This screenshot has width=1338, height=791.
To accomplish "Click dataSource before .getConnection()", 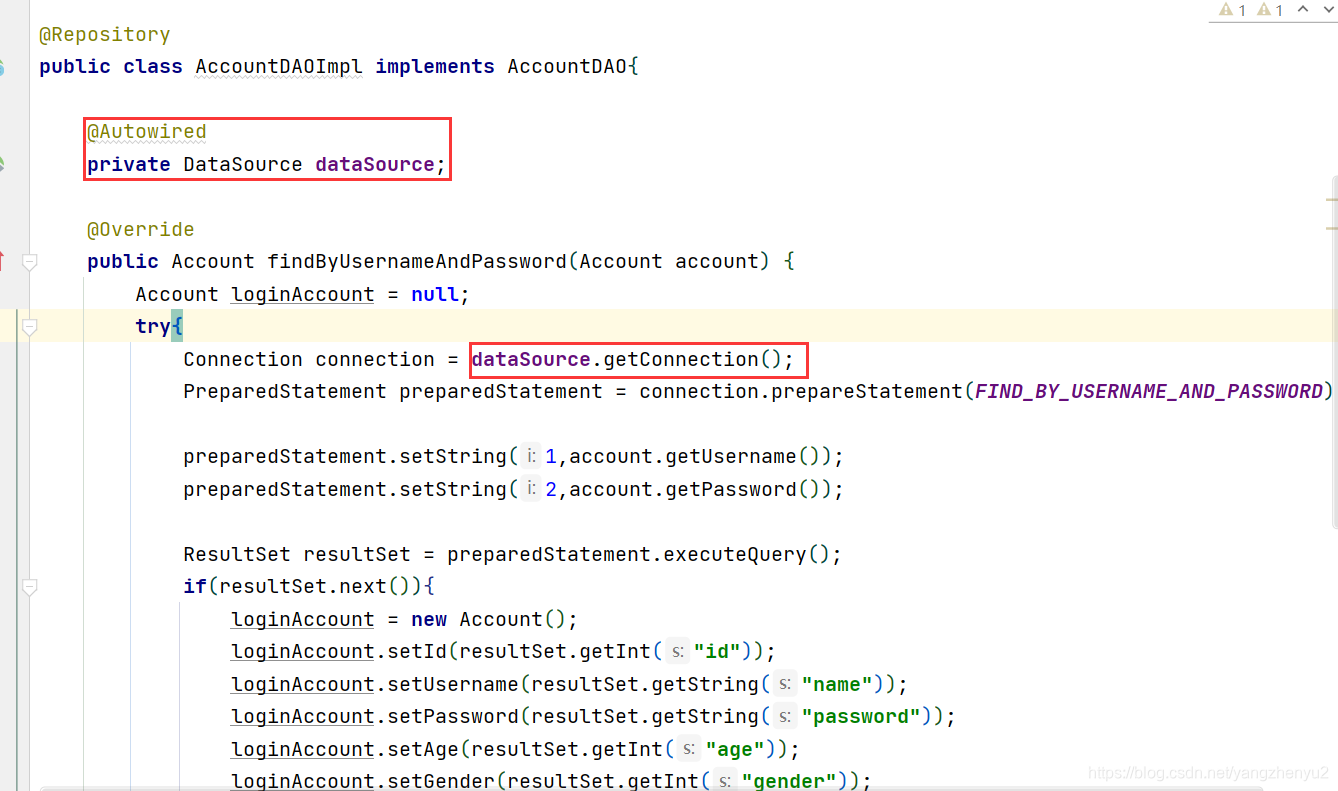I will tap(531, 360).
